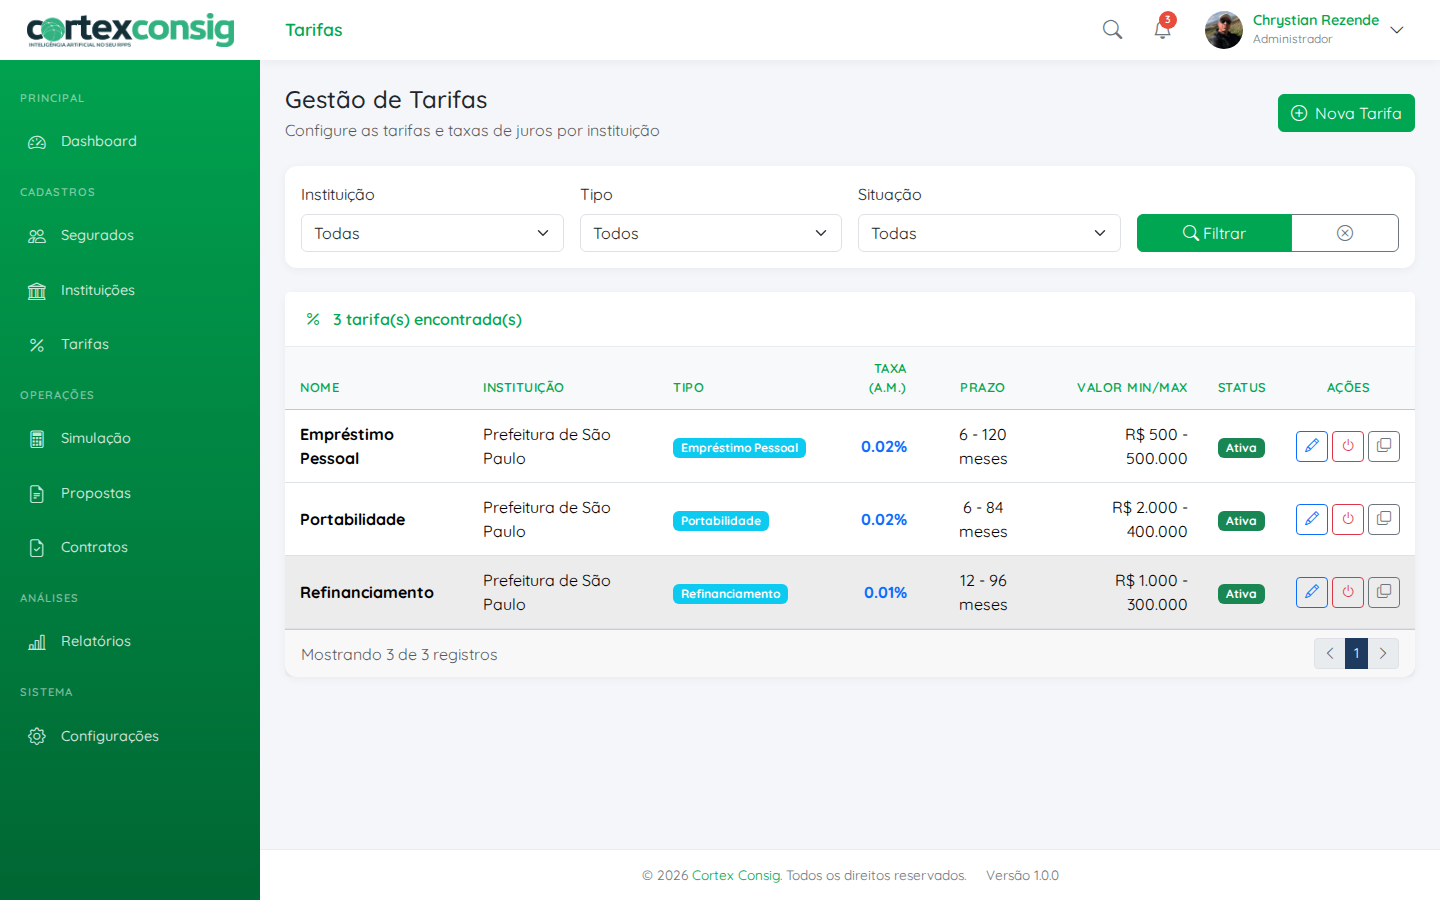Go to Dashboard in sidebar
1440x900 pixels.
[x=98, y=142]
